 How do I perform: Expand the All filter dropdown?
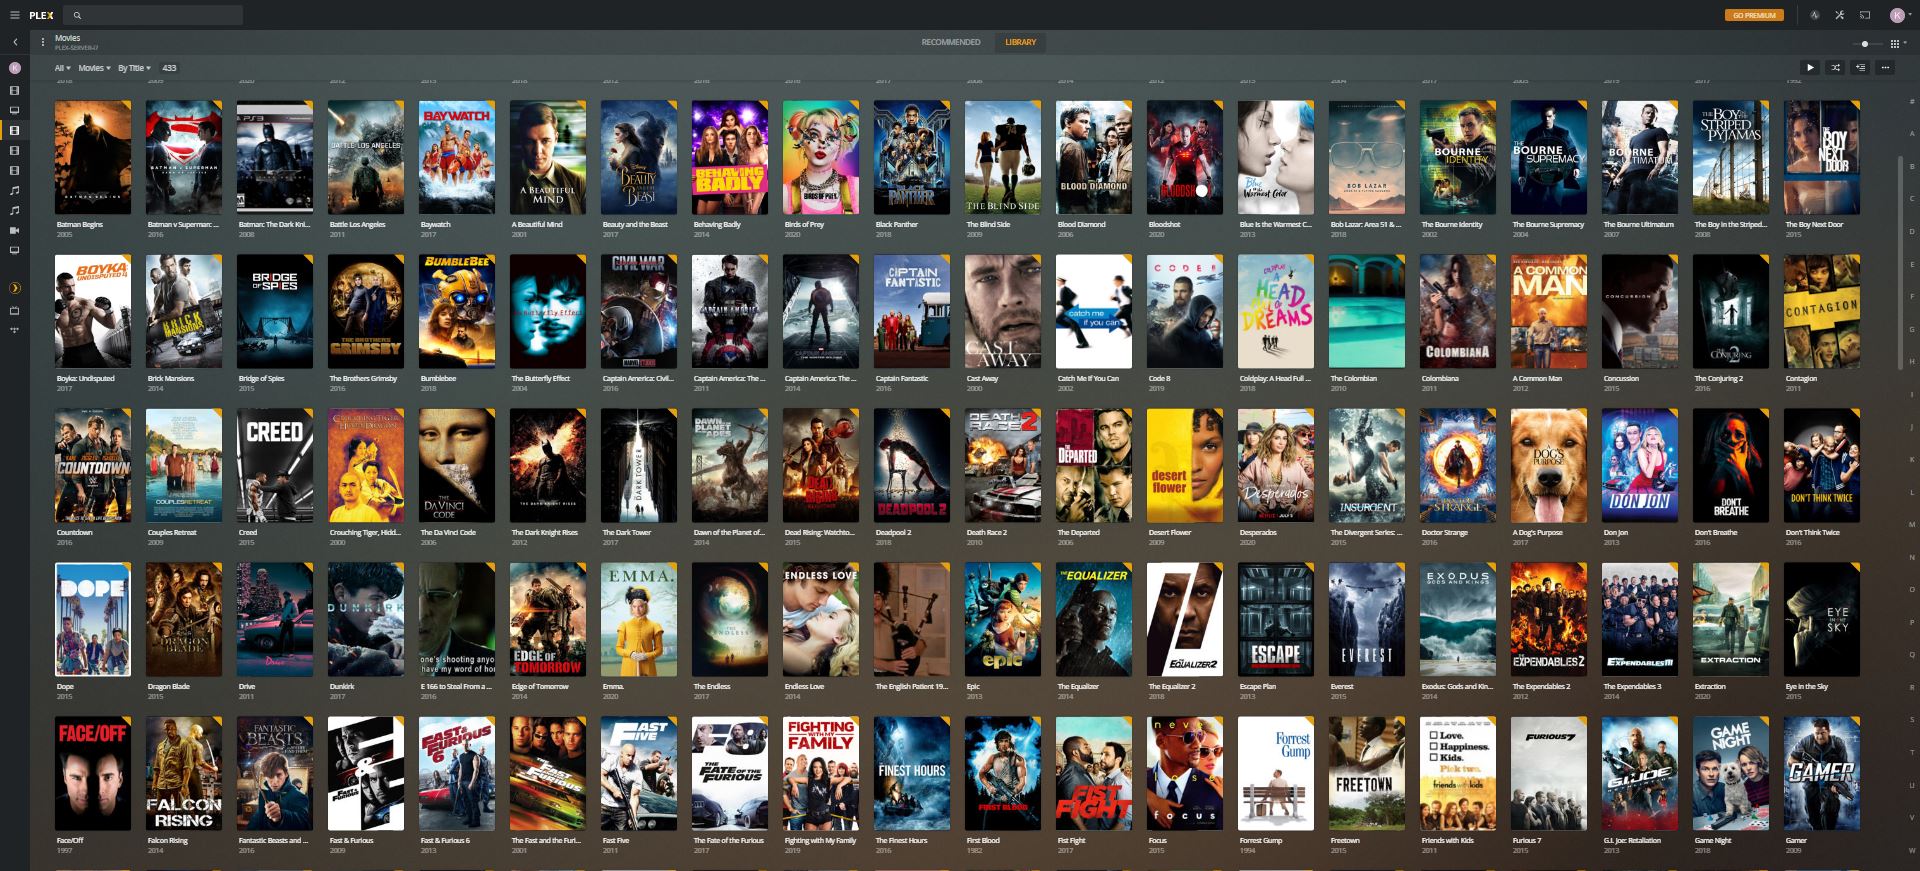point(62,68)
